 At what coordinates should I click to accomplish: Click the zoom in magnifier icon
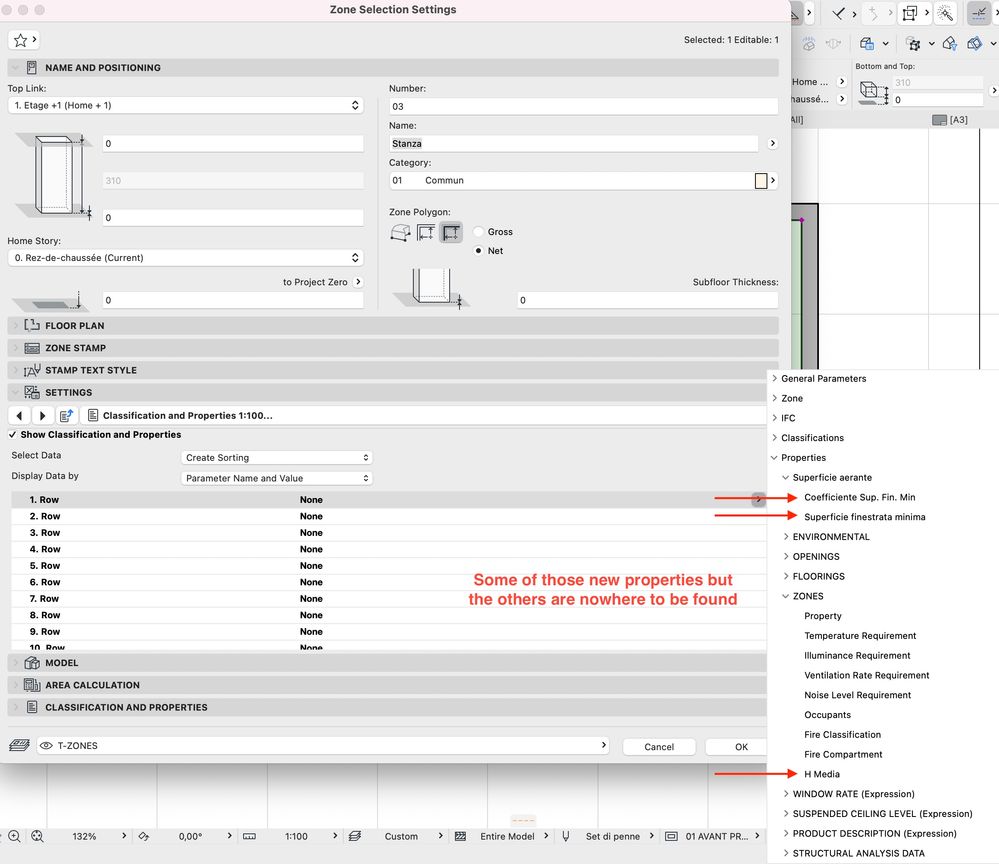(14, 836)
